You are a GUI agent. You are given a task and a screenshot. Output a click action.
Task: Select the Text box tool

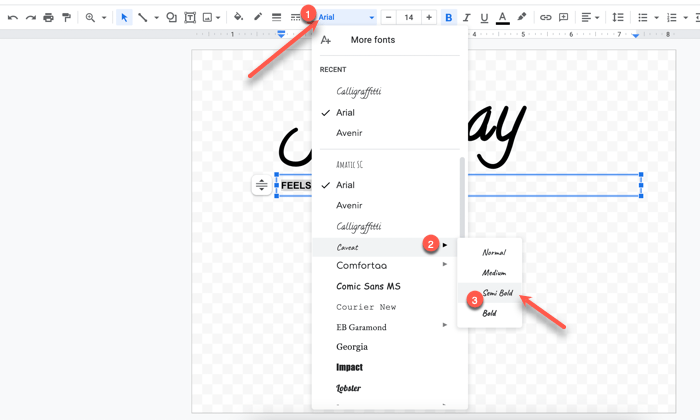[x=190, y=17]
